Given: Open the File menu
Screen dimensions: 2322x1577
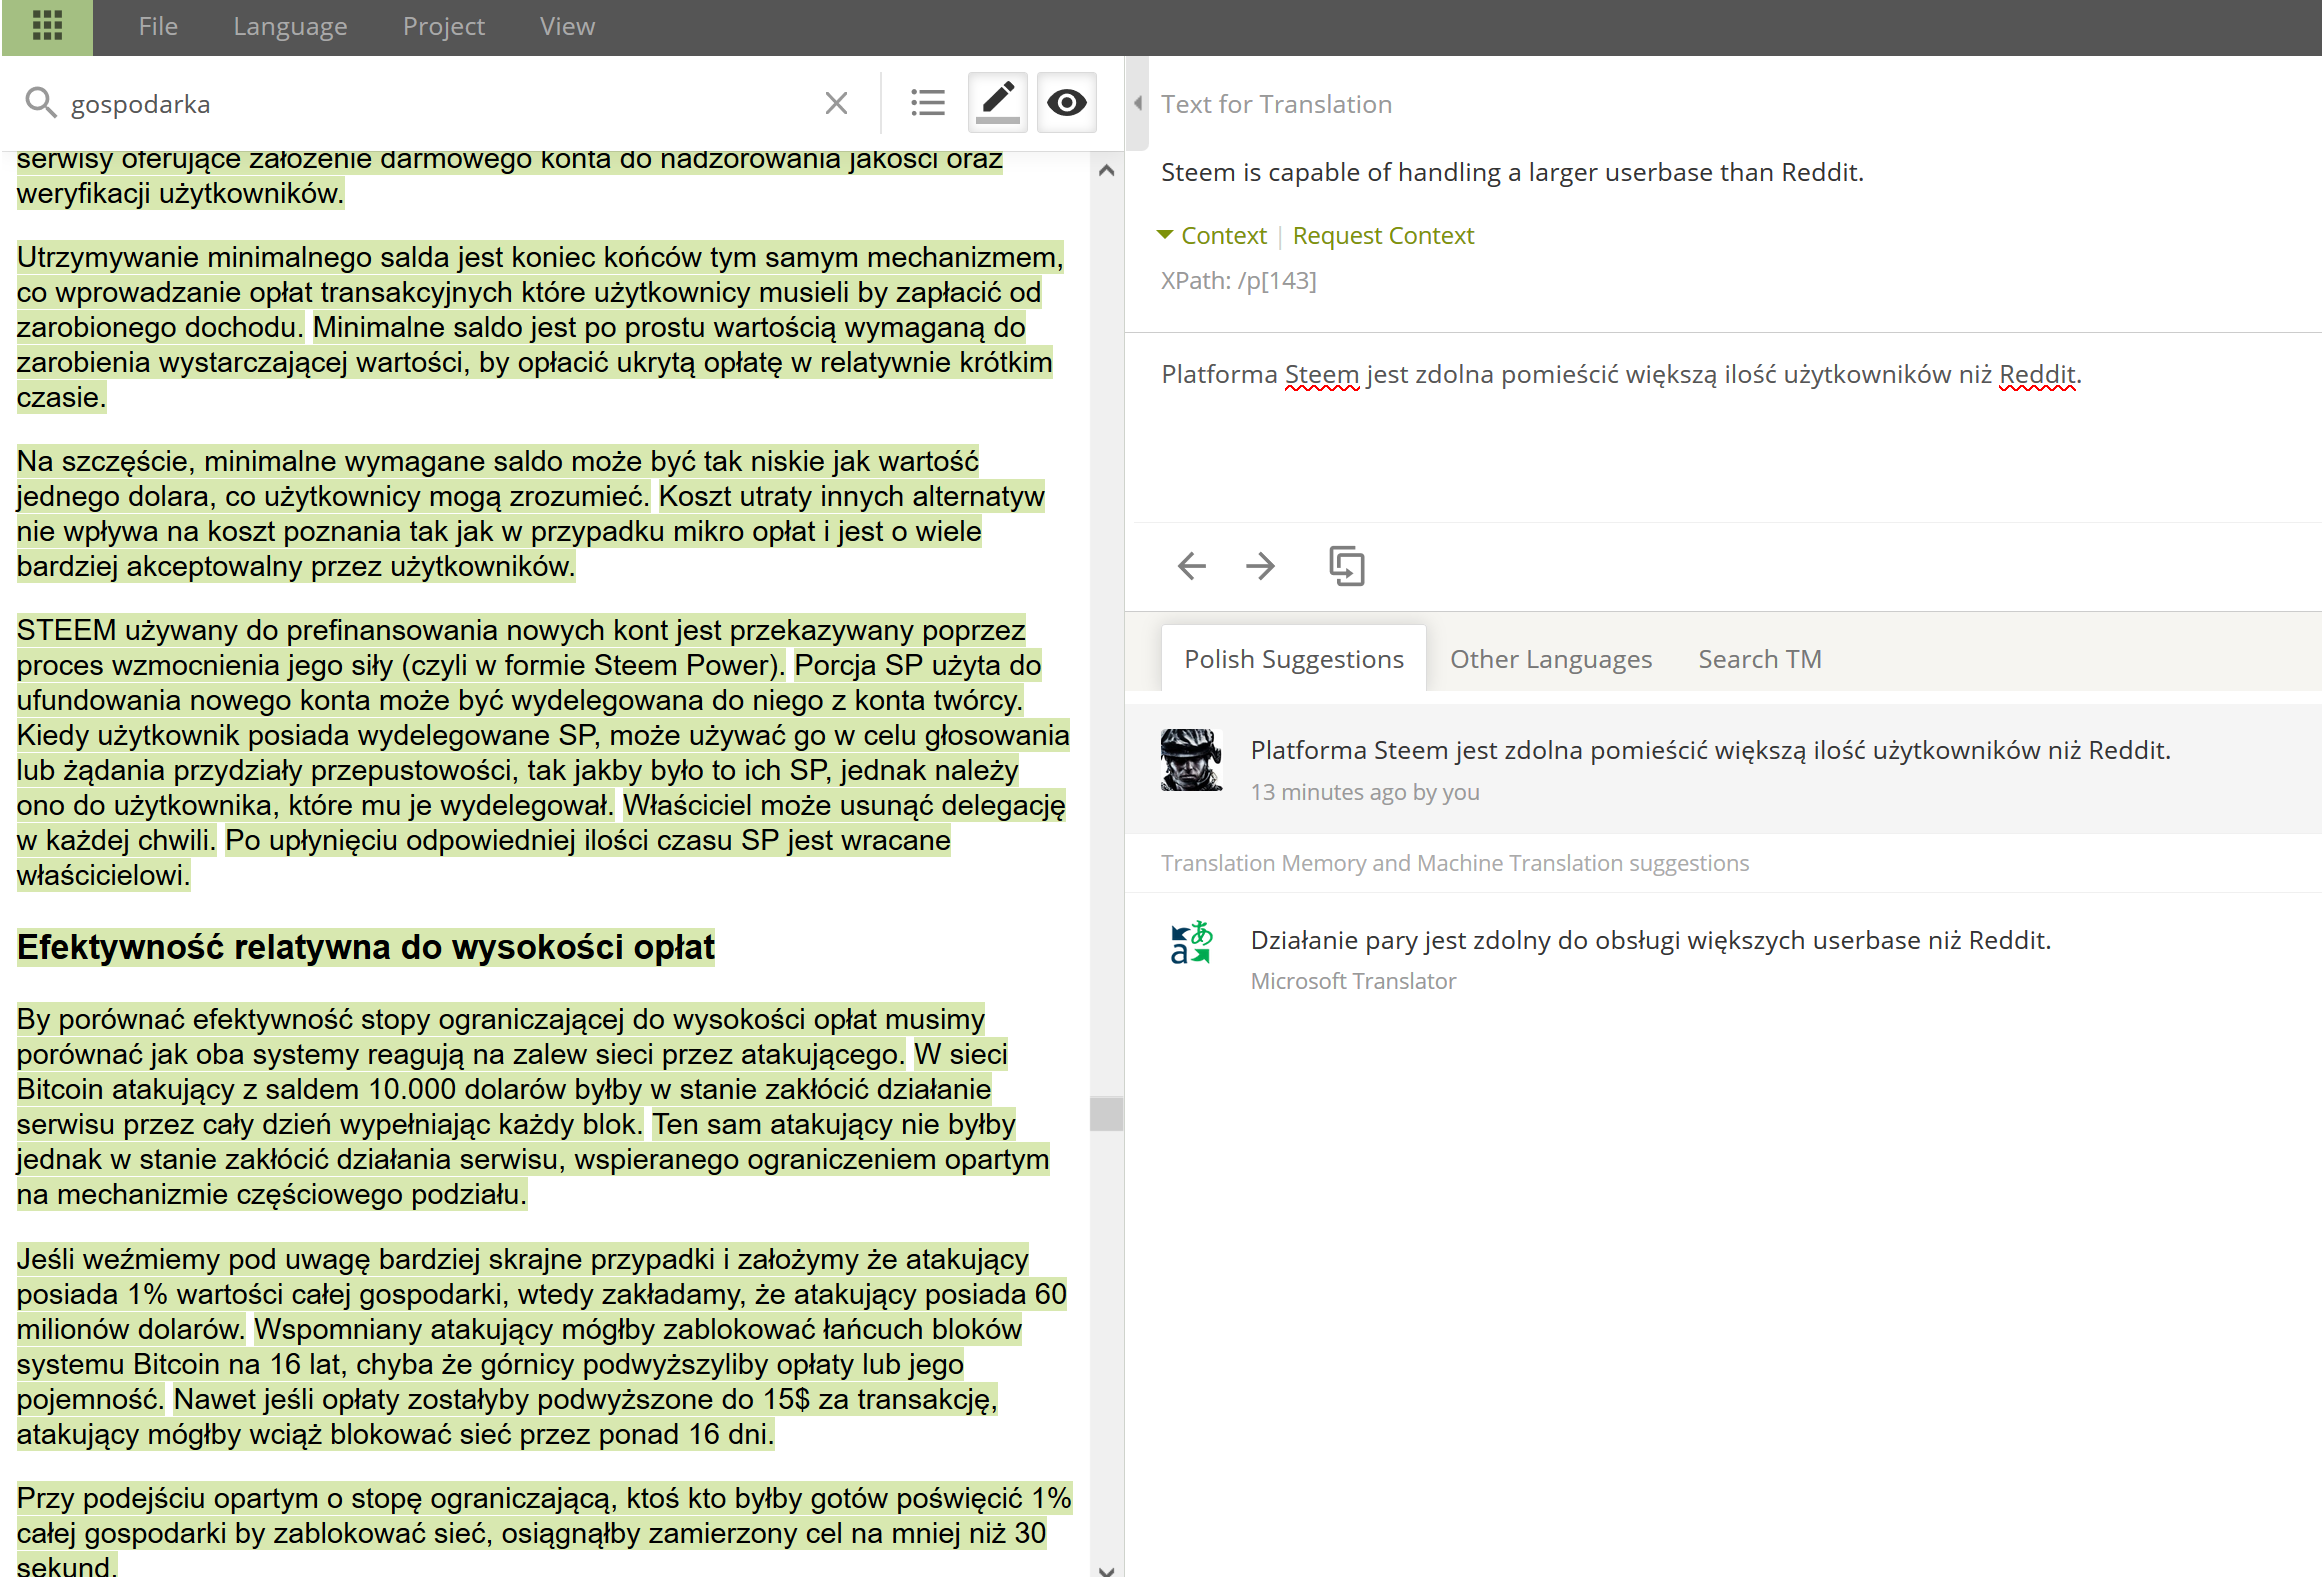Looking at the screenshot, I should tap(158, 26).
